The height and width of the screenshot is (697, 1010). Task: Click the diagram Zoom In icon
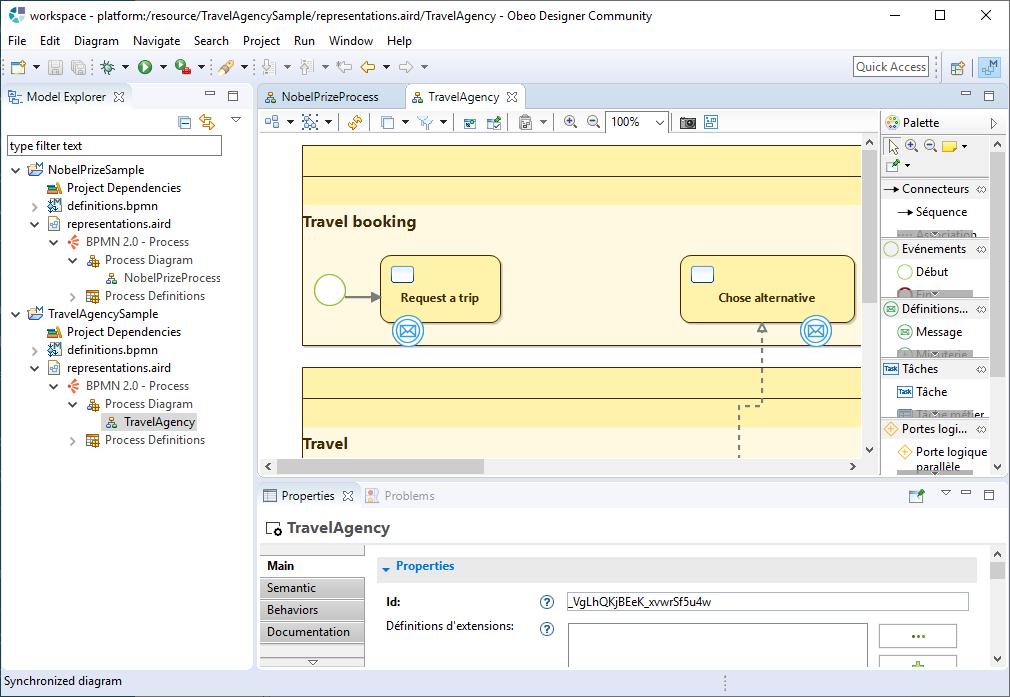(x=570, y=122)
